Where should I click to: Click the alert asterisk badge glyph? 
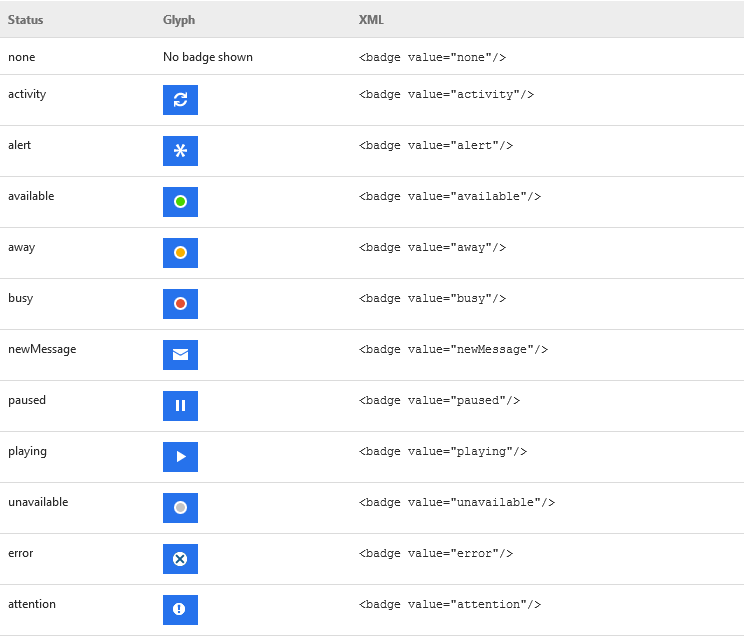[x=180, y=151]
